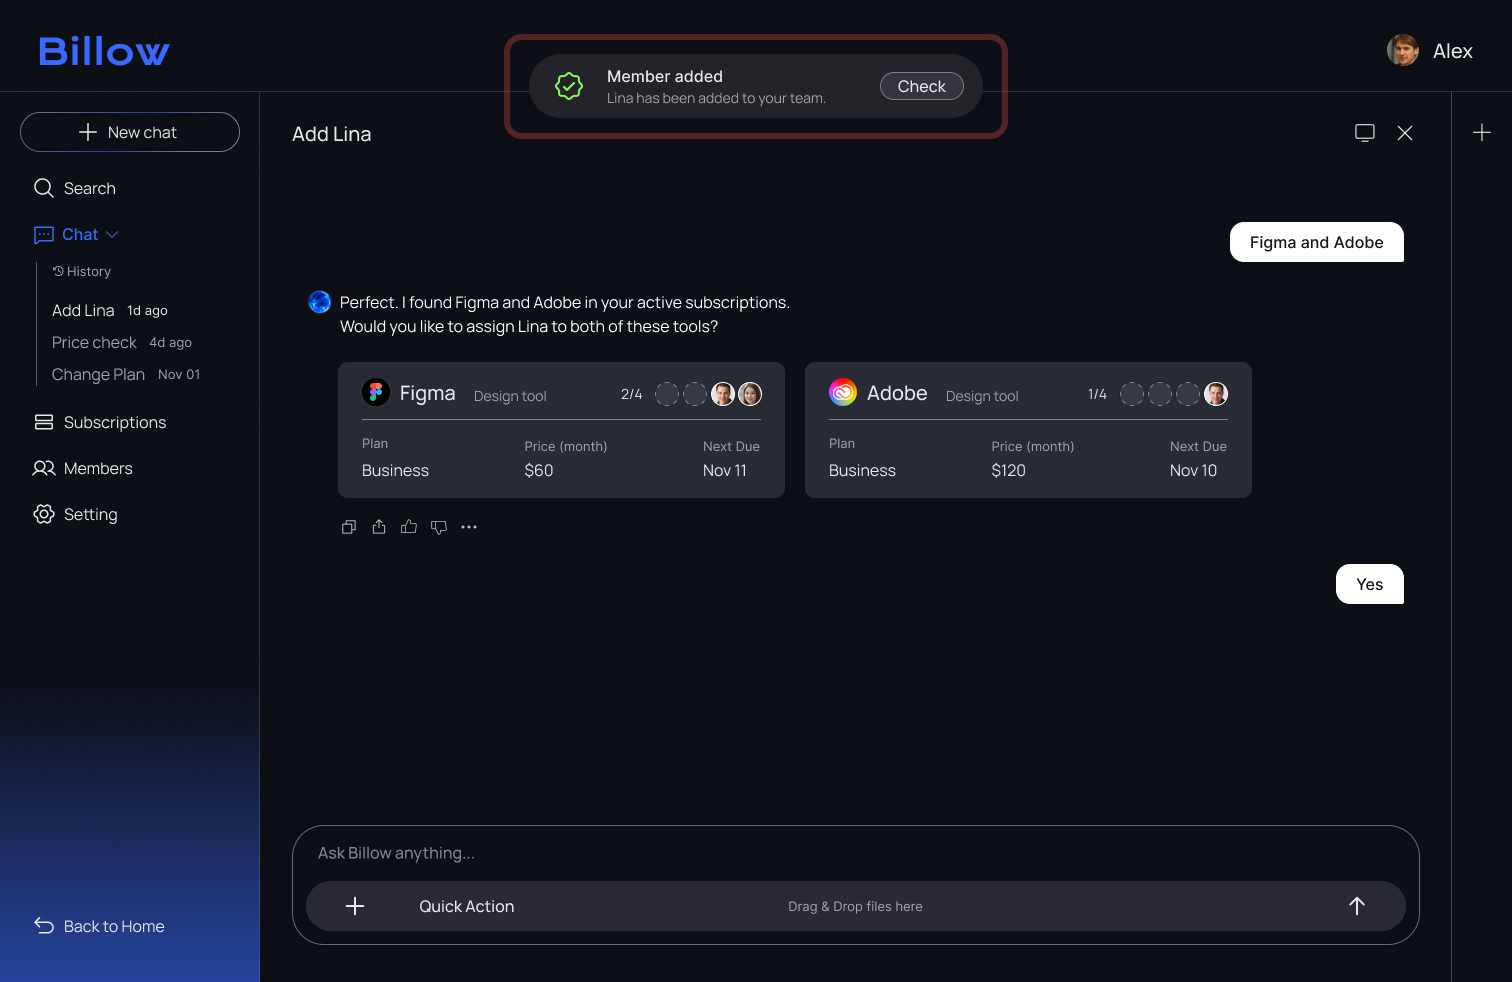The height and width of the screenshot is (982, 1512).
Task: Open the Price check chat
Action: 122,342
